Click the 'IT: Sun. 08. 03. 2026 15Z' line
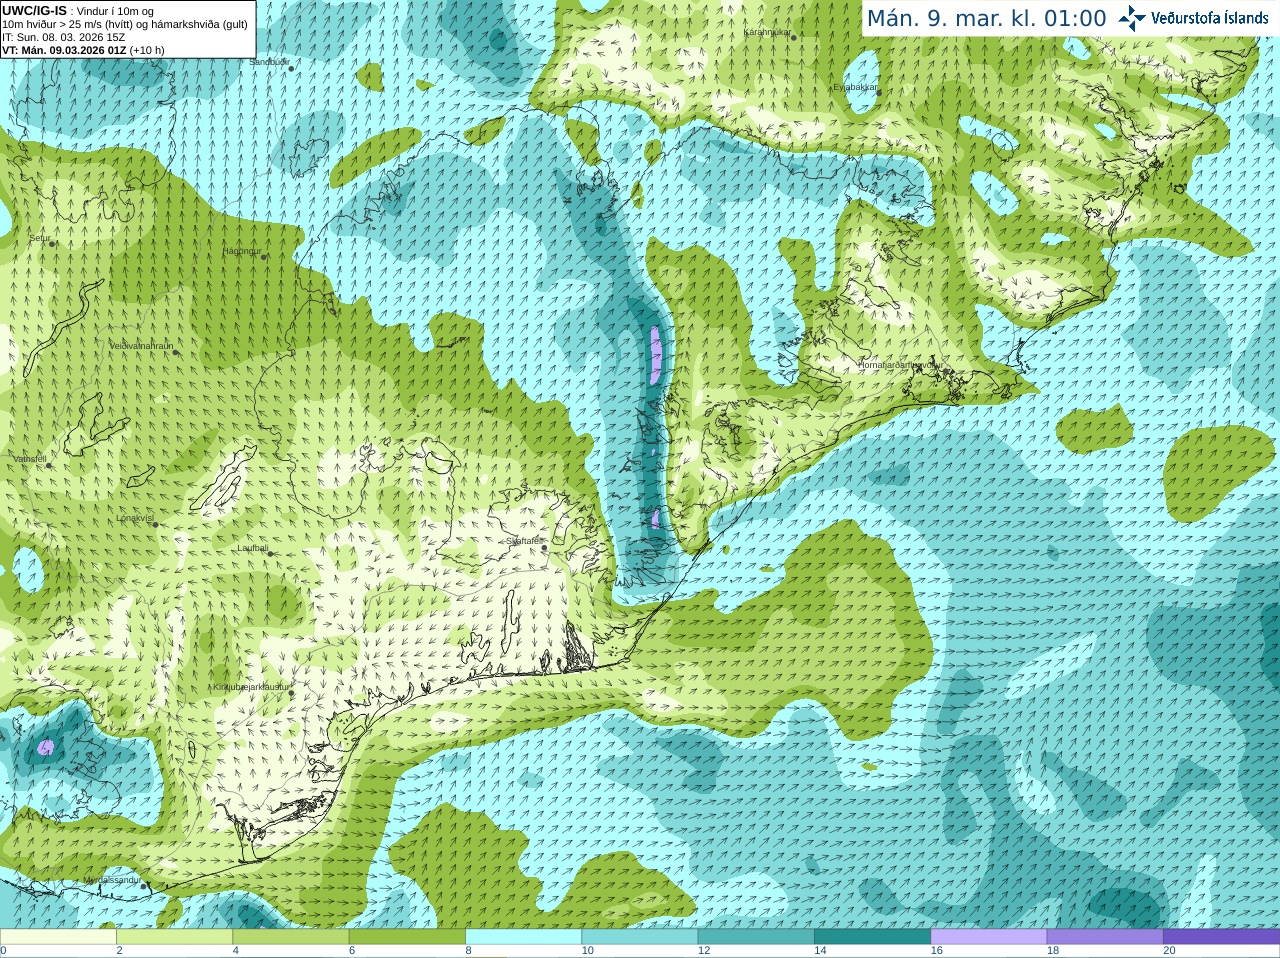 [63, 37]
